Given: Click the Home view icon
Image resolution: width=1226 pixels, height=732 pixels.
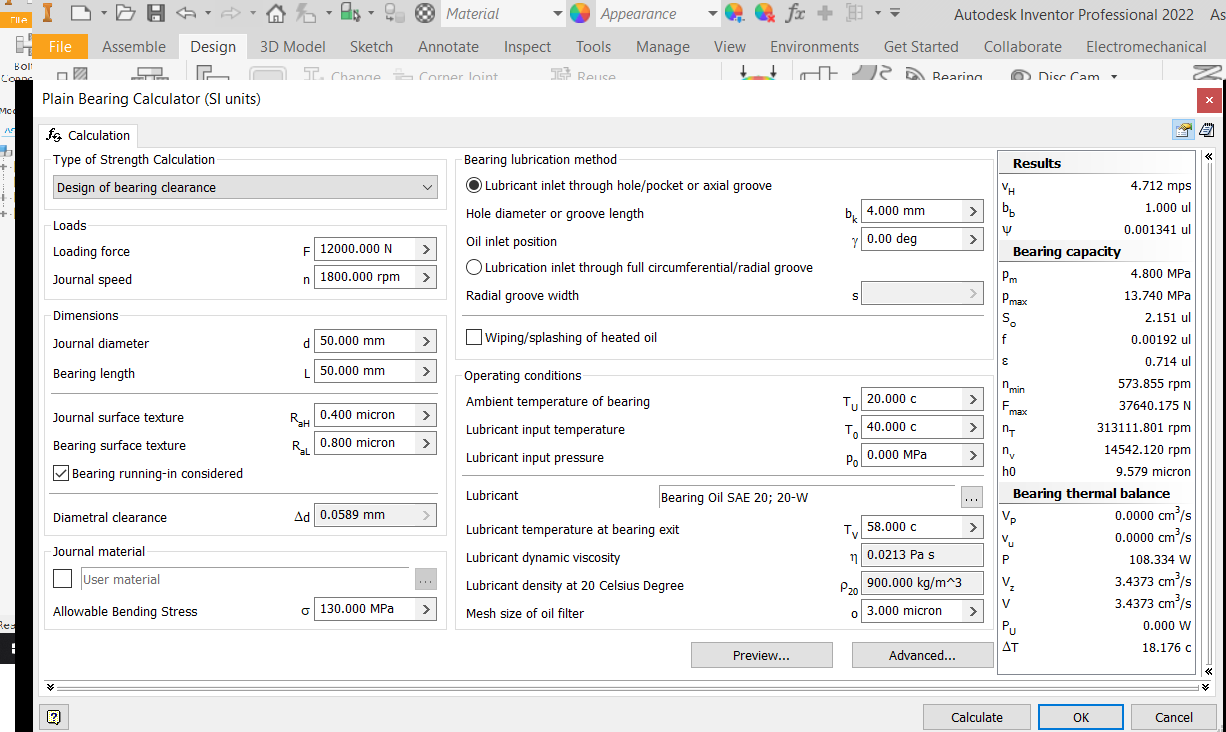Looking at the screenshot, I should click(x=276, y=13).
